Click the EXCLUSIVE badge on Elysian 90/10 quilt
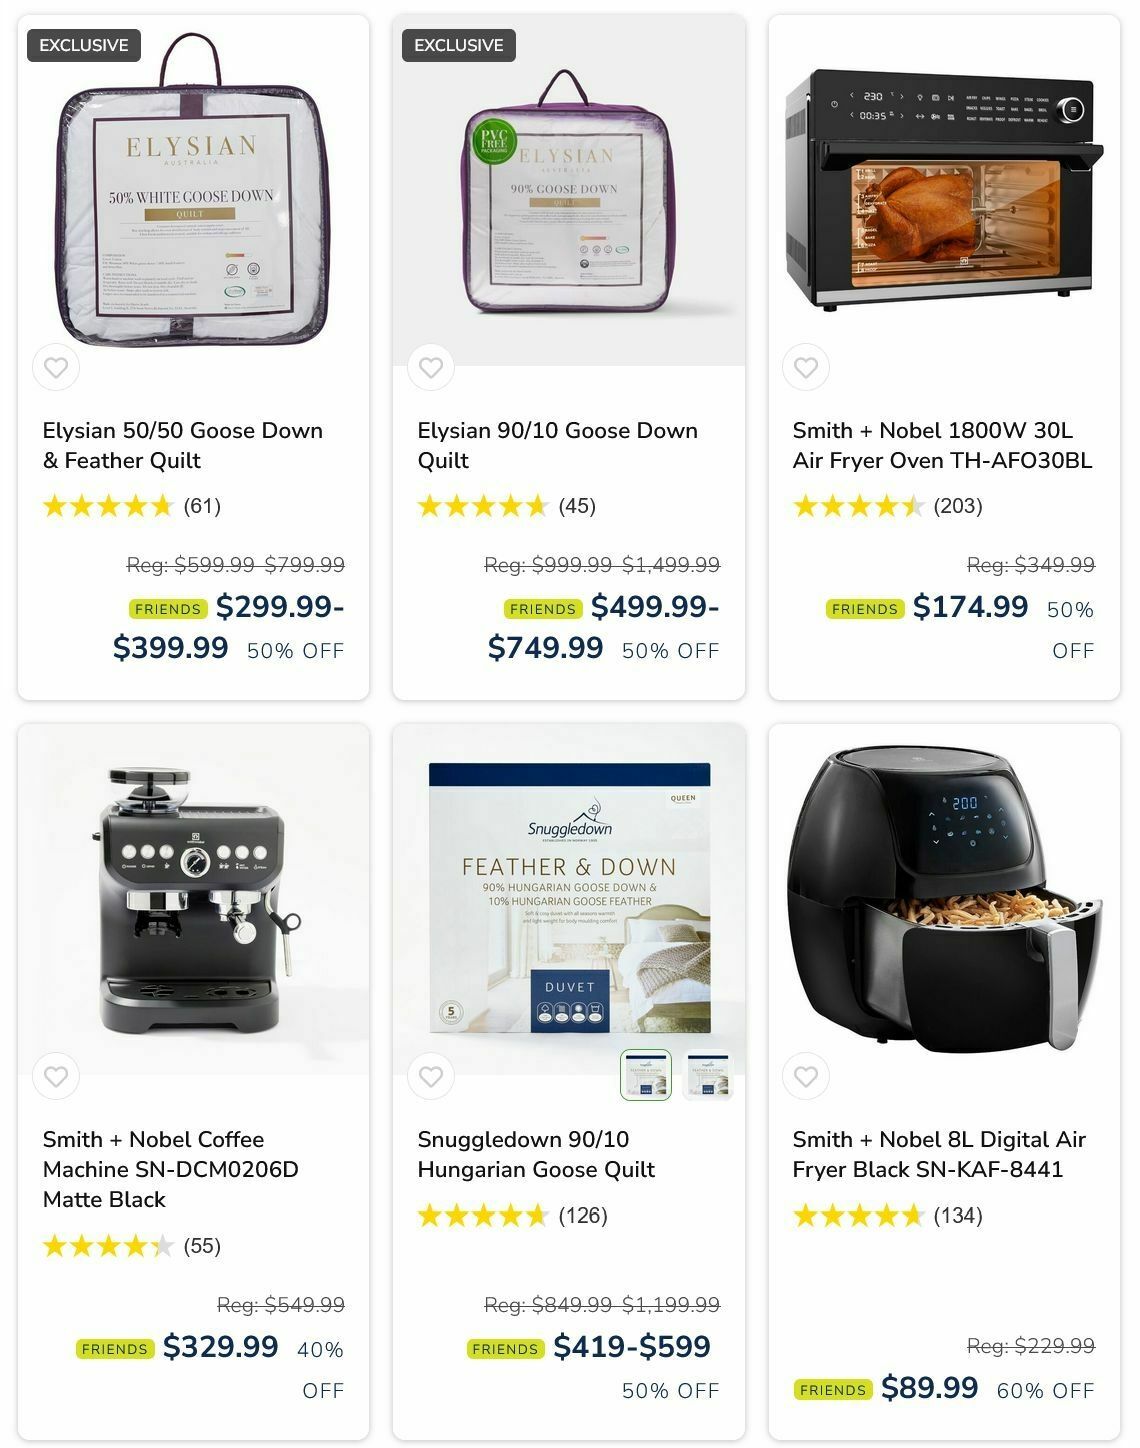 pyautogui.click(x=459, y=45)
